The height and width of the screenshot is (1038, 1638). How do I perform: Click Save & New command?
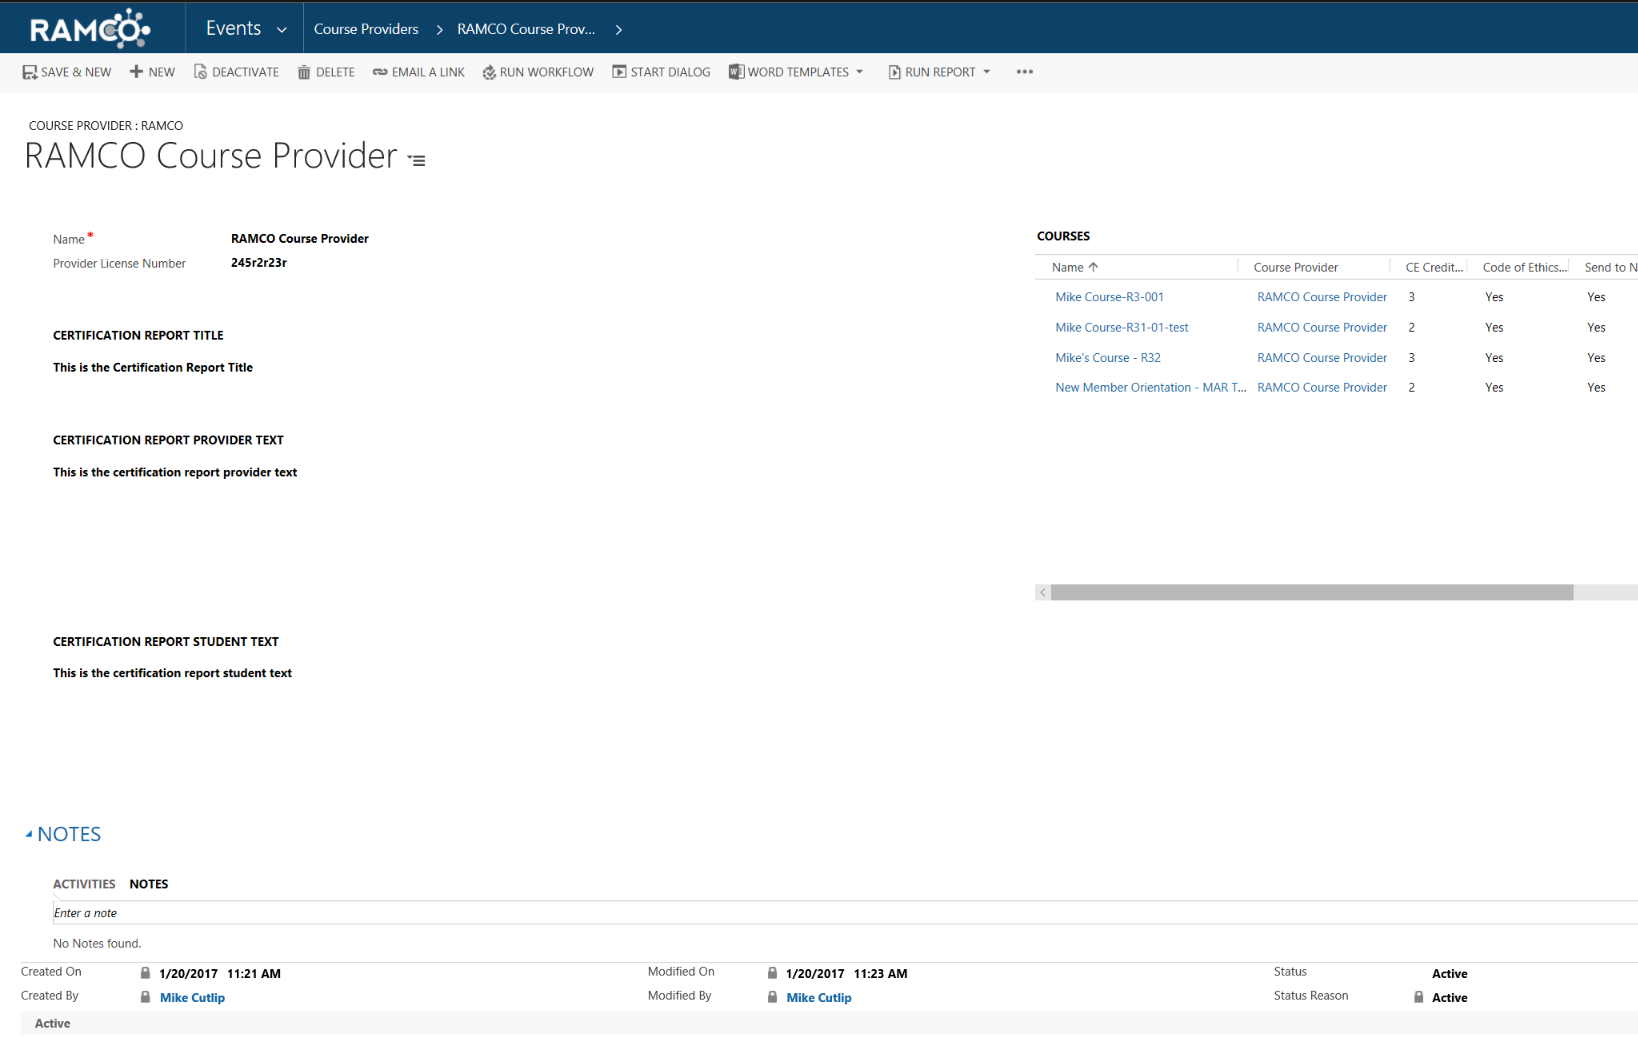[x=67, y=72]
